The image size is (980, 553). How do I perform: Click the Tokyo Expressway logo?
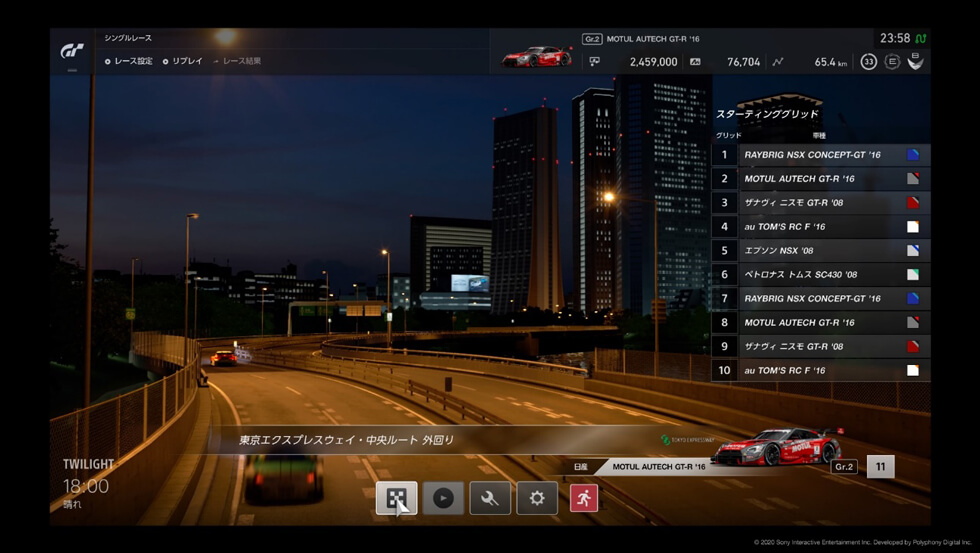688,440
